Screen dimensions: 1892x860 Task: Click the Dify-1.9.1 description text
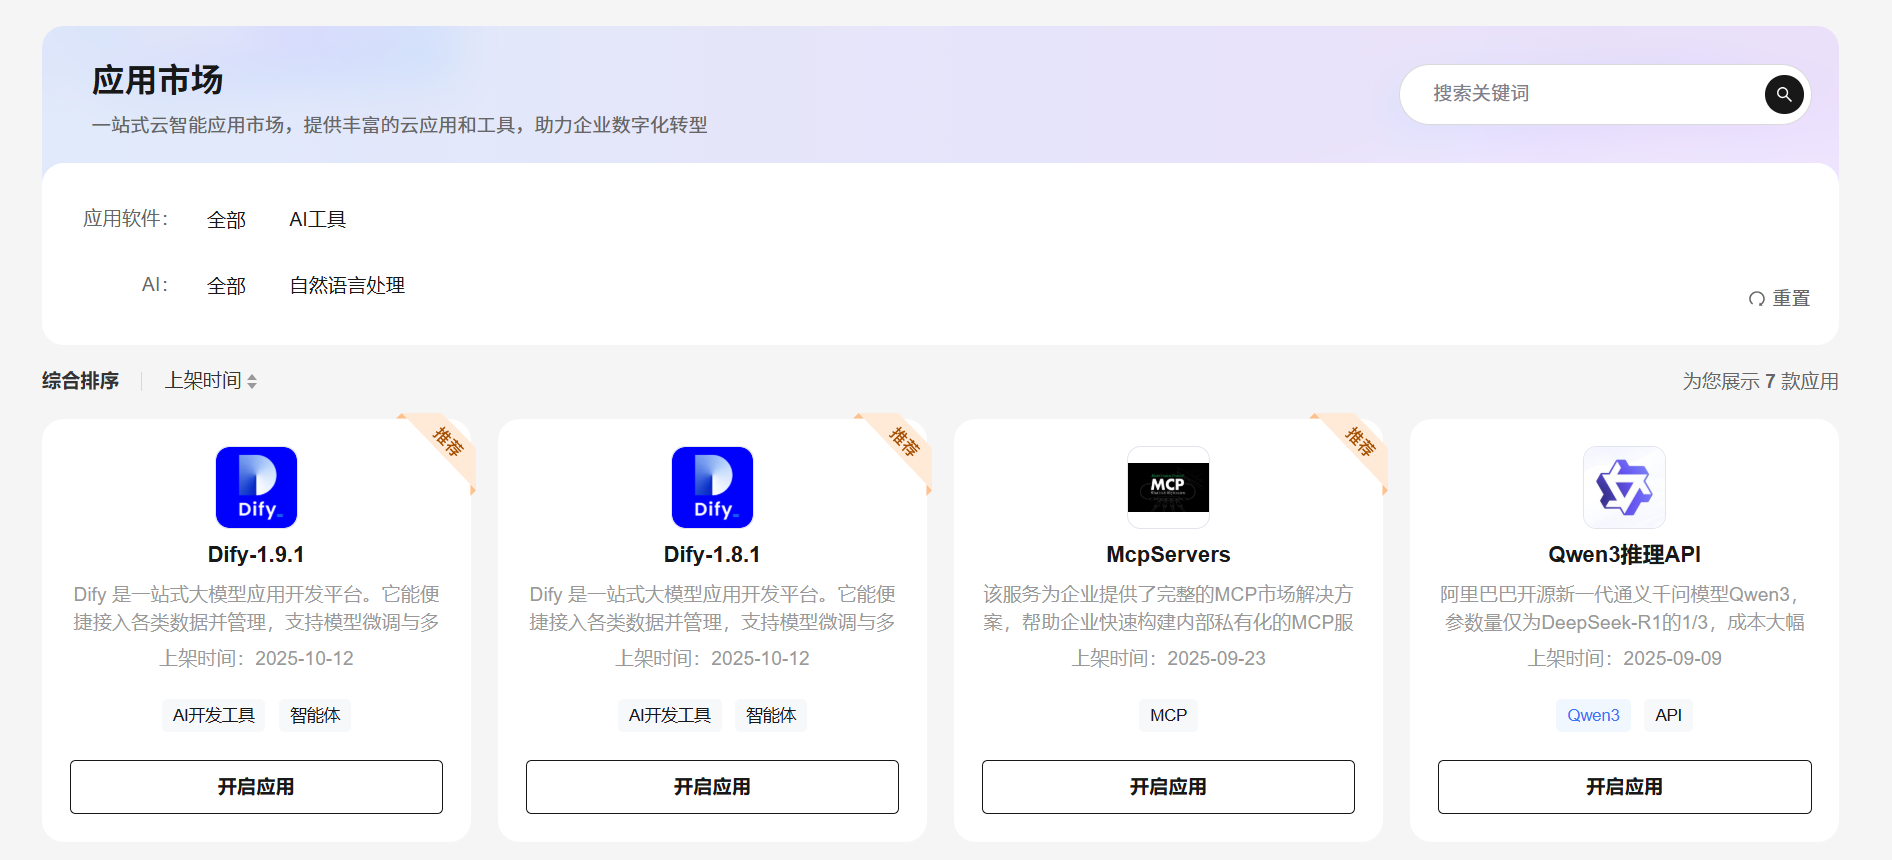256,609
